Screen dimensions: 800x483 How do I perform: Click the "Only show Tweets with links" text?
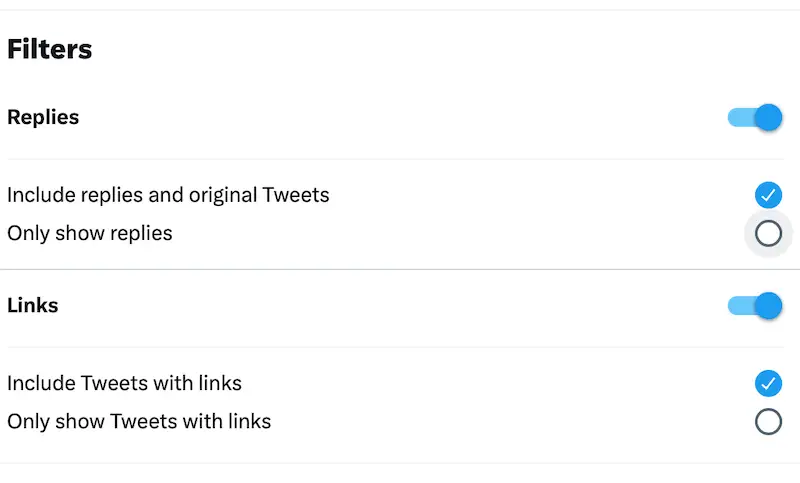point(139,421)
